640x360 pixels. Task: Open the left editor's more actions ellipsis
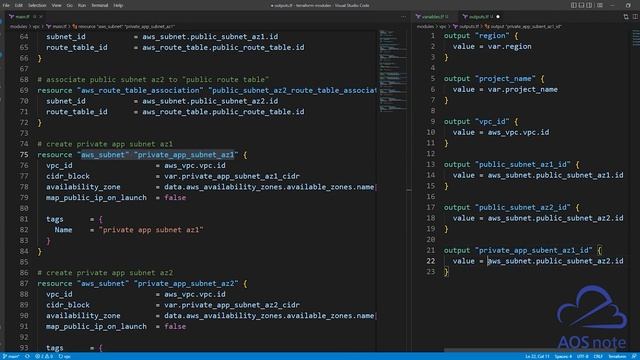[403, 17]
